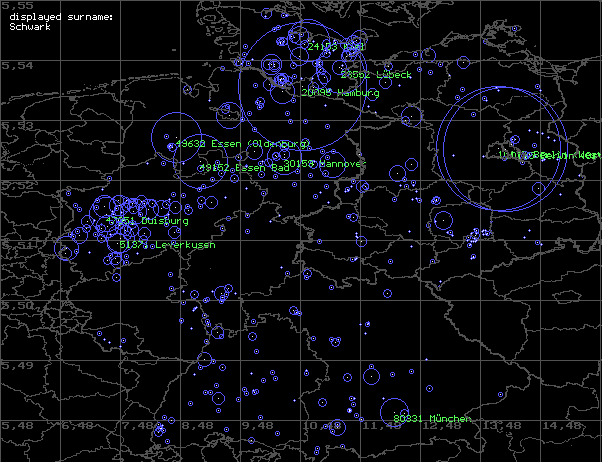Click the 5,50 latitude axis label
Viewport: 602px width, 462px height.
click(16, 305)
